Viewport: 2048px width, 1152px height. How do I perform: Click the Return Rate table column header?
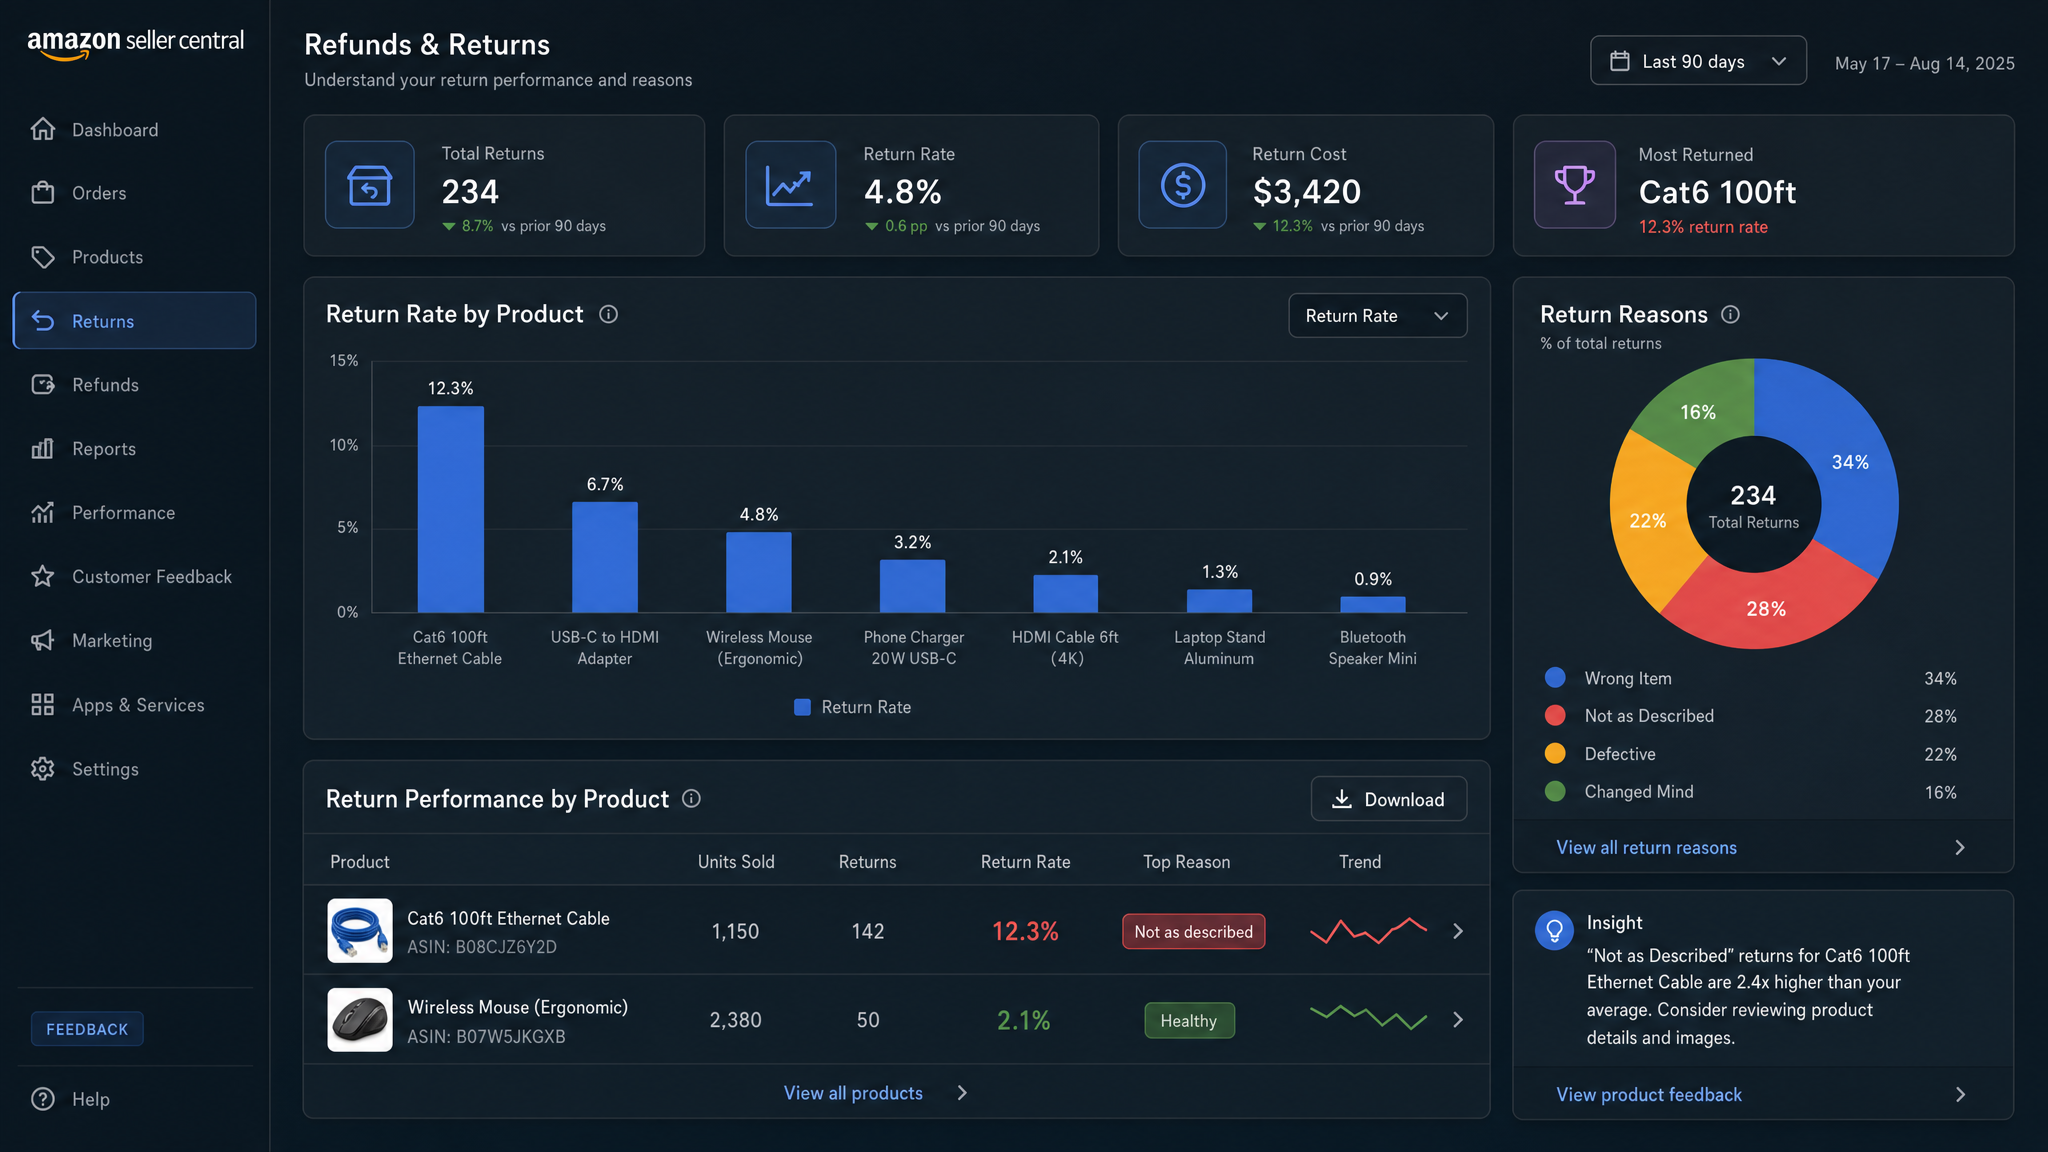1025,862
